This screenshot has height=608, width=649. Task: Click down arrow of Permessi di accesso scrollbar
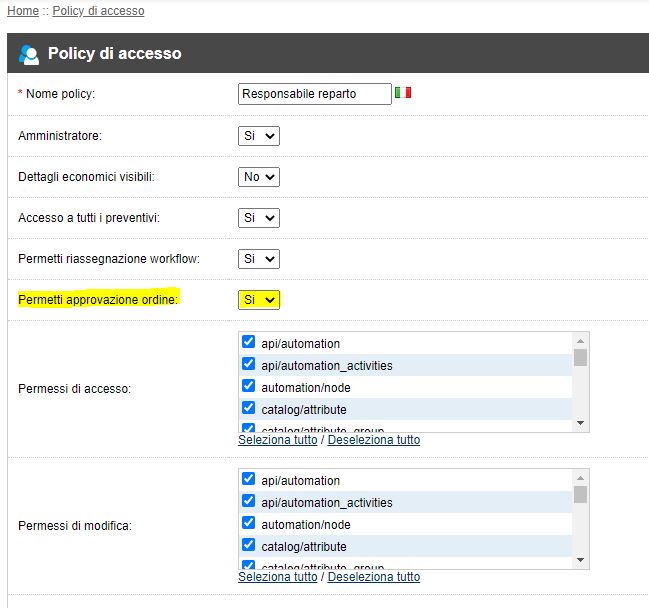[580, 423]
